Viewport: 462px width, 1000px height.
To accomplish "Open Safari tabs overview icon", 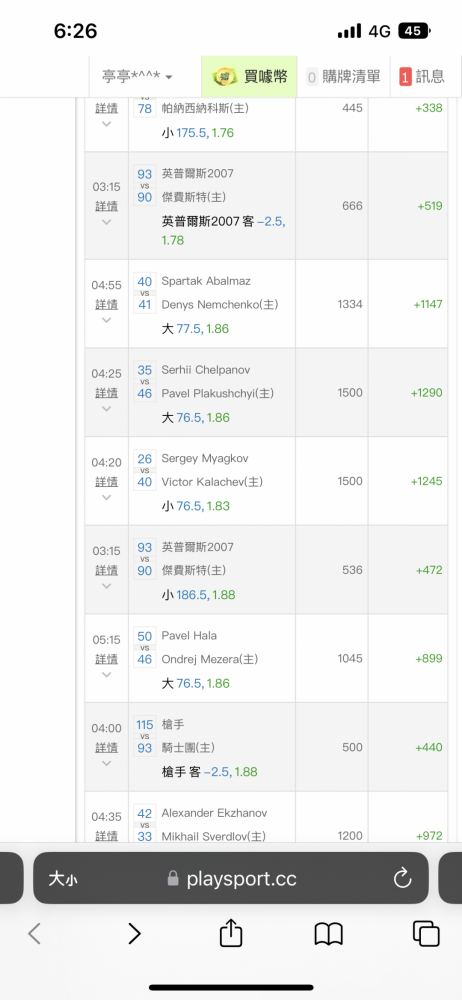I will 426,934.
